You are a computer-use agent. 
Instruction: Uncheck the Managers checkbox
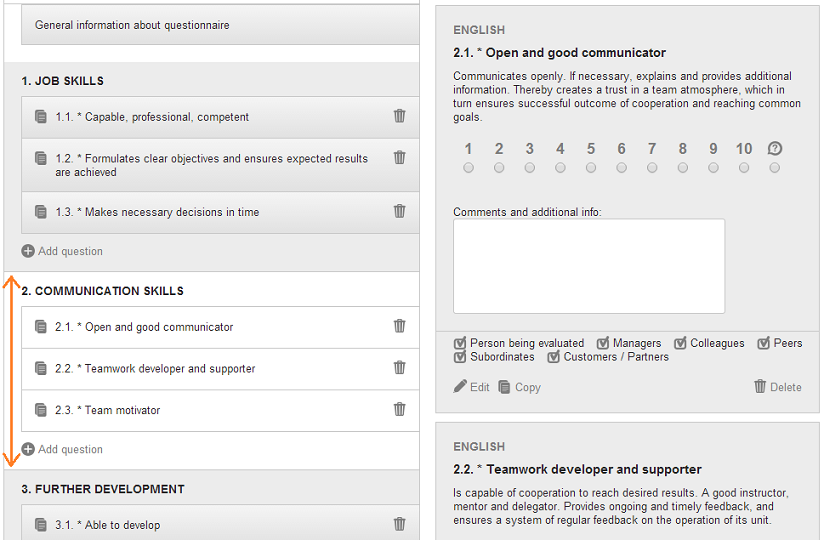pyautogui.click(x=603, y=343)
